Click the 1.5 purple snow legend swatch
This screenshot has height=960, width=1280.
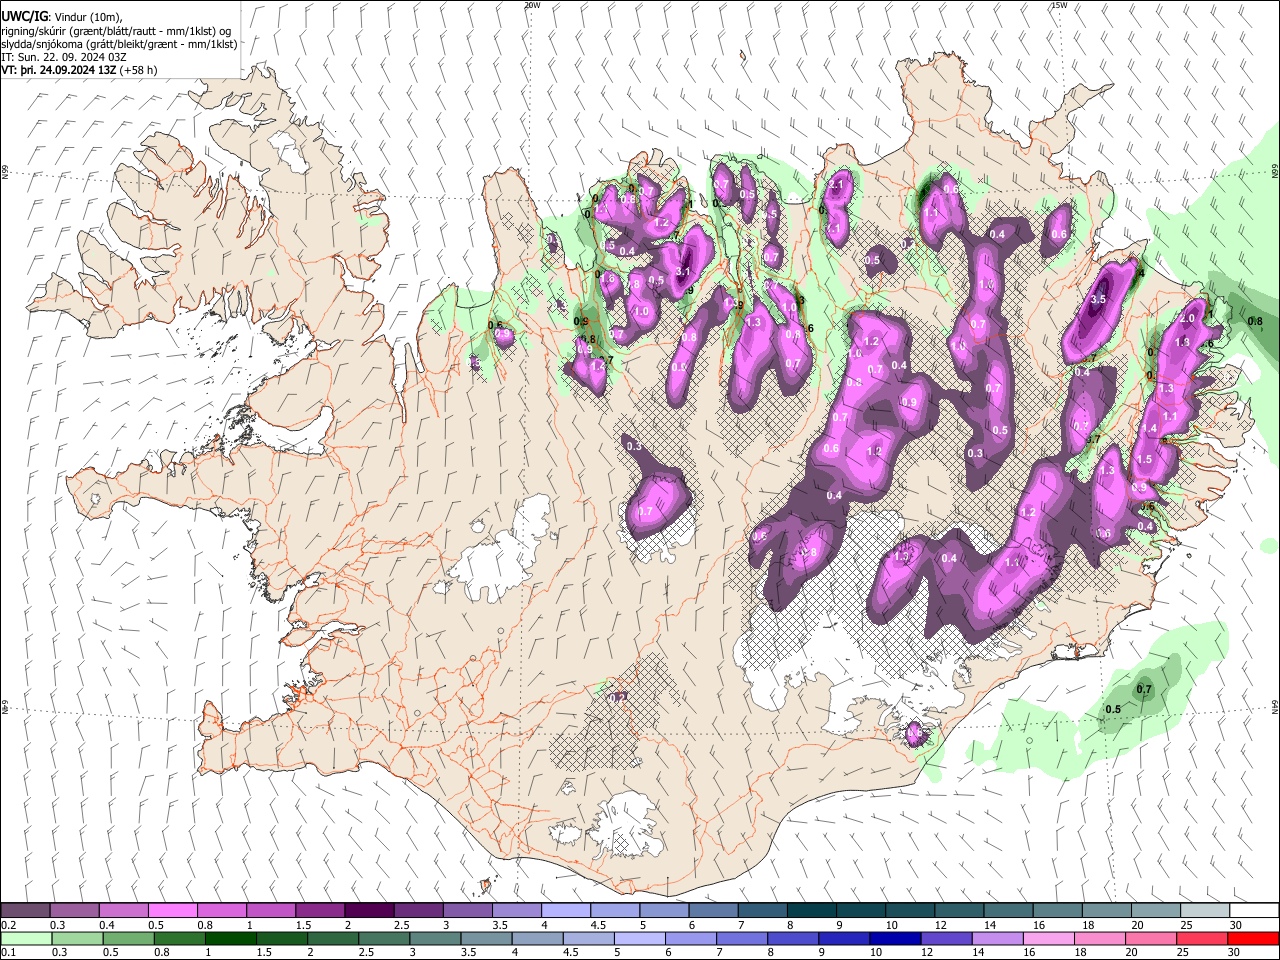pos(319,910)
